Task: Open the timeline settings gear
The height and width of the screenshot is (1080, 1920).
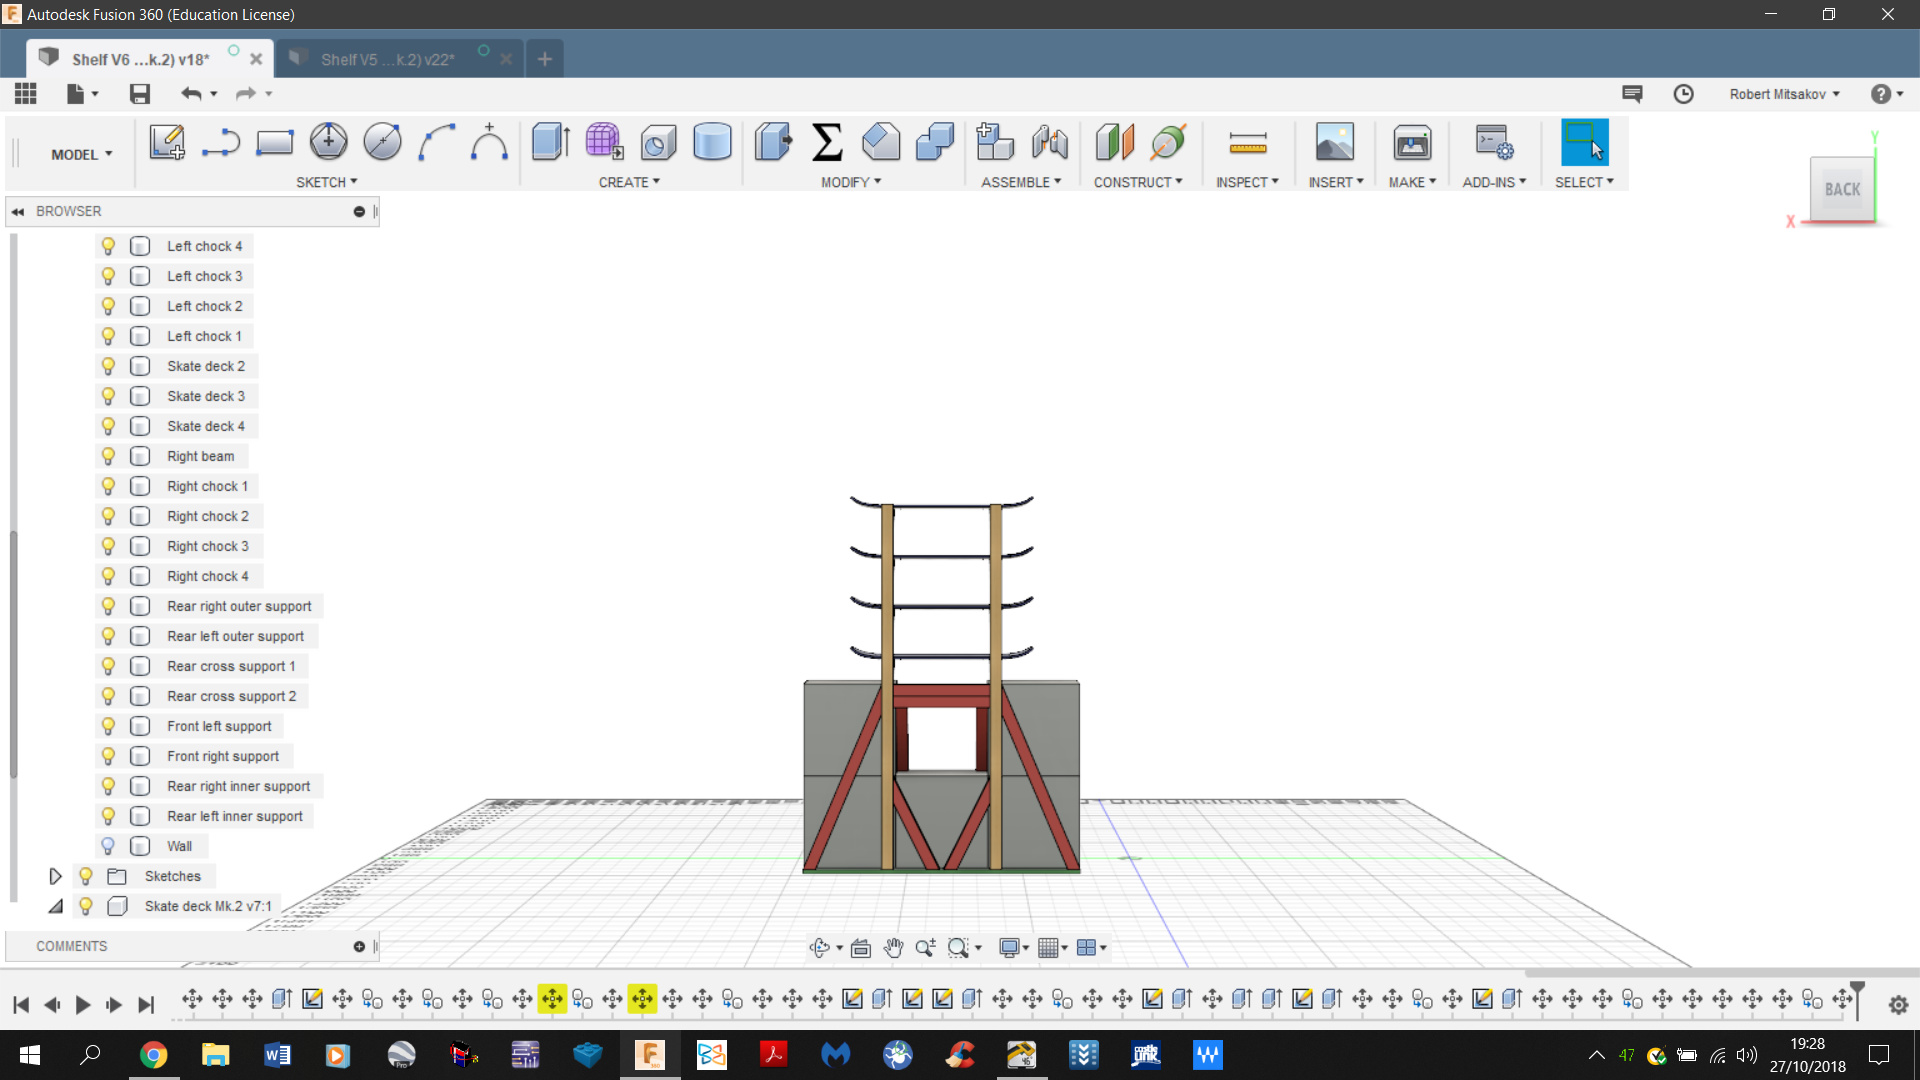Action: pyautogui.click(x=1898, y=1005)
